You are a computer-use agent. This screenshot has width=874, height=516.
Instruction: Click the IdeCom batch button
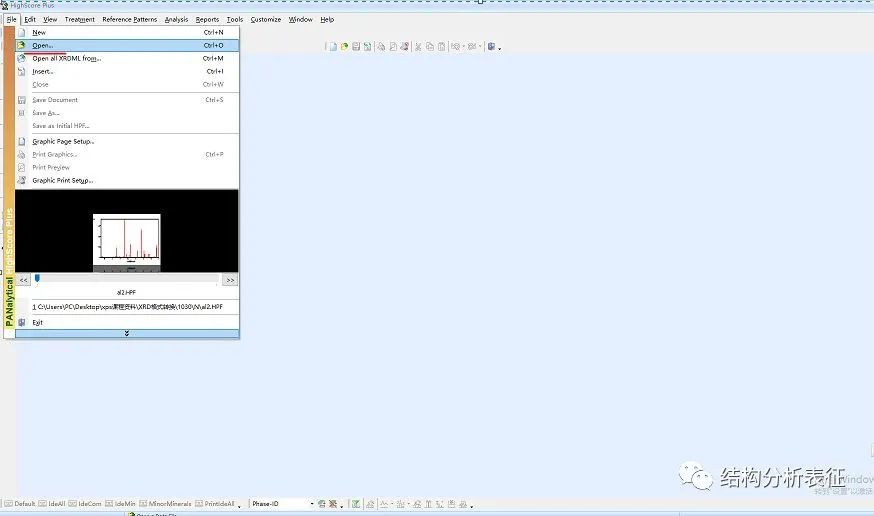click(85, 504)
